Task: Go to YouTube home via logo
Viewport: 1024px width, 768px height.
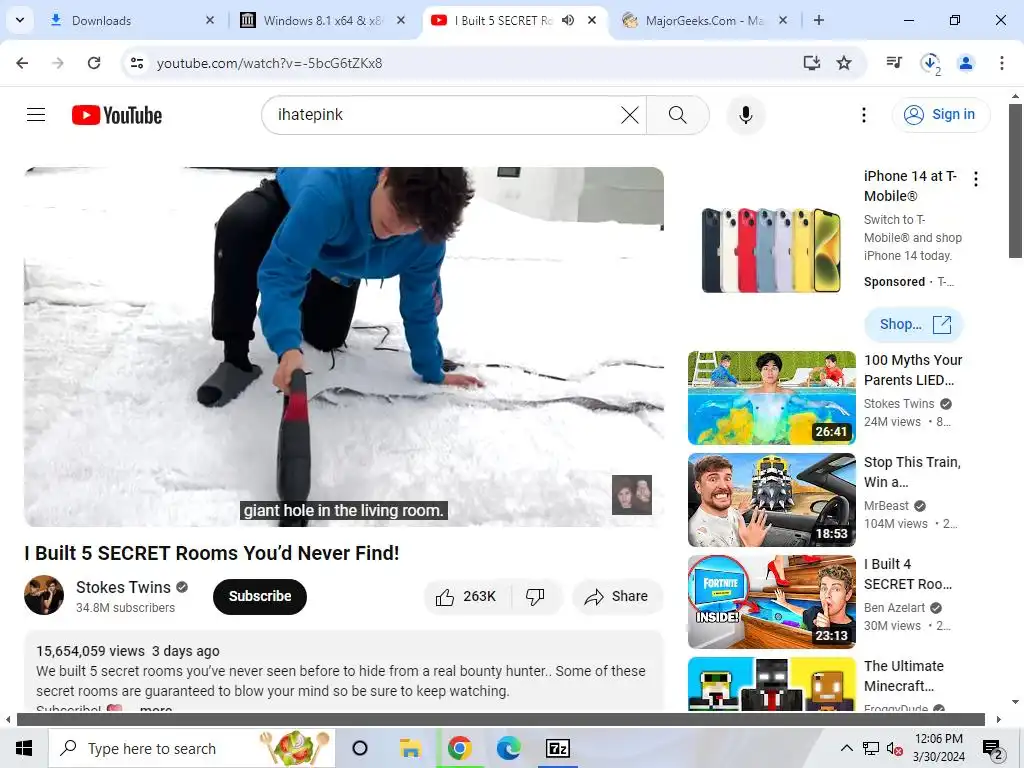Action: tap(117, 115)
